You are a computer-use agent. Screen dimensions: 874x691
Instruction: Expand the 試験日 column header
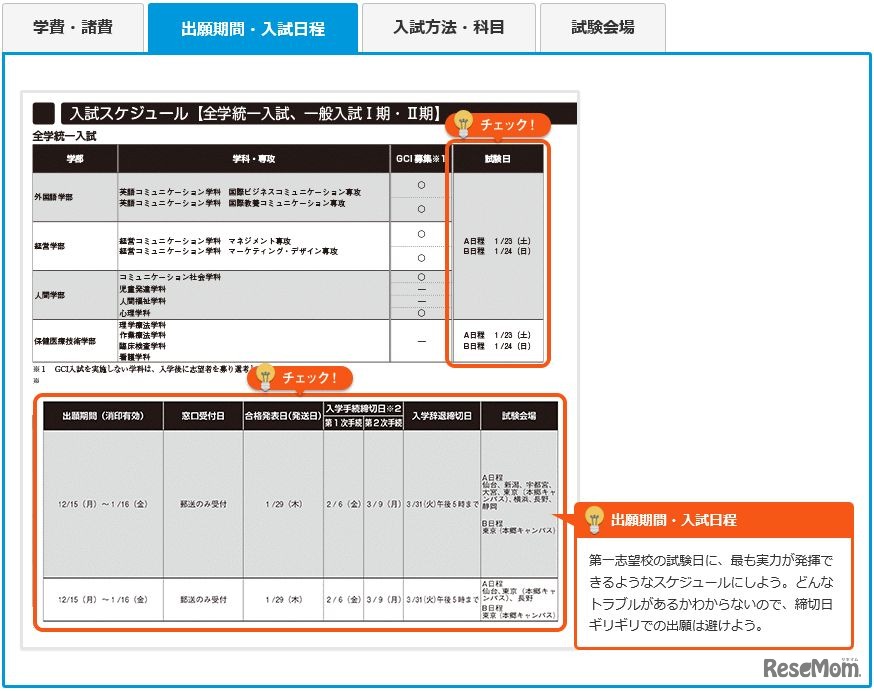click(x=497, y=157)
